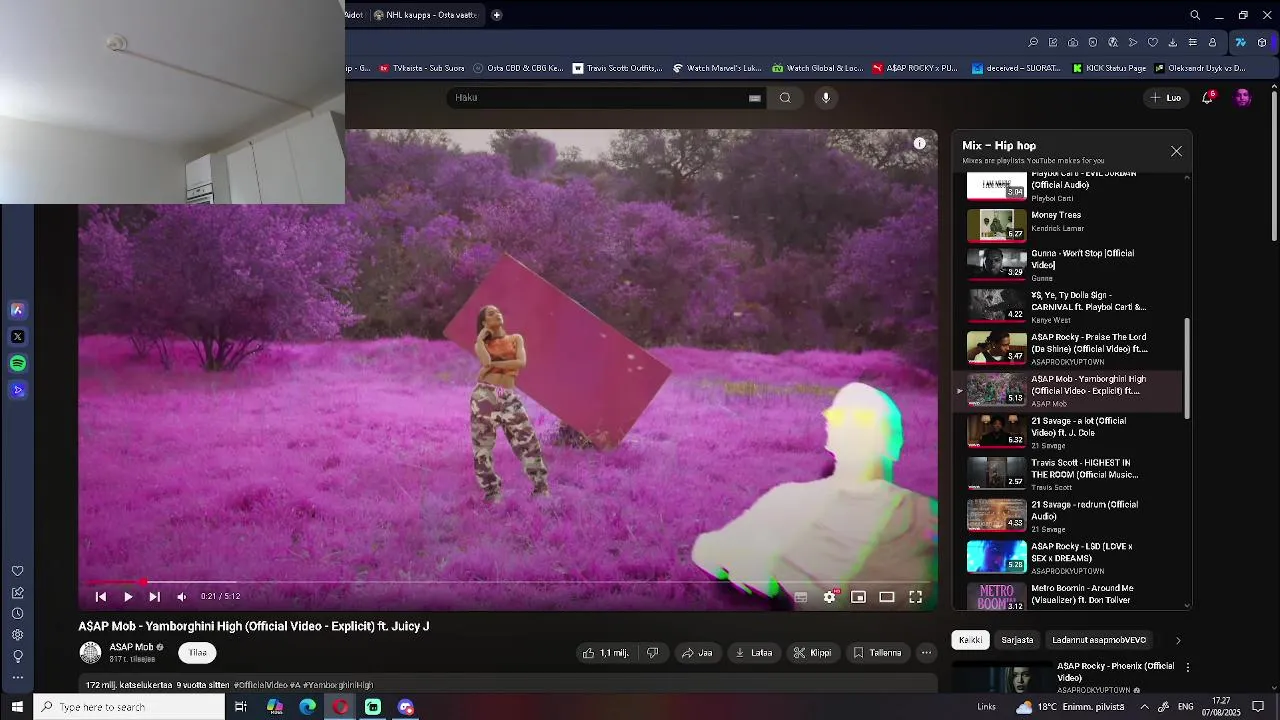Show video info card icon
Screen dimensions: 1280x720
click(x=919, y=144)
